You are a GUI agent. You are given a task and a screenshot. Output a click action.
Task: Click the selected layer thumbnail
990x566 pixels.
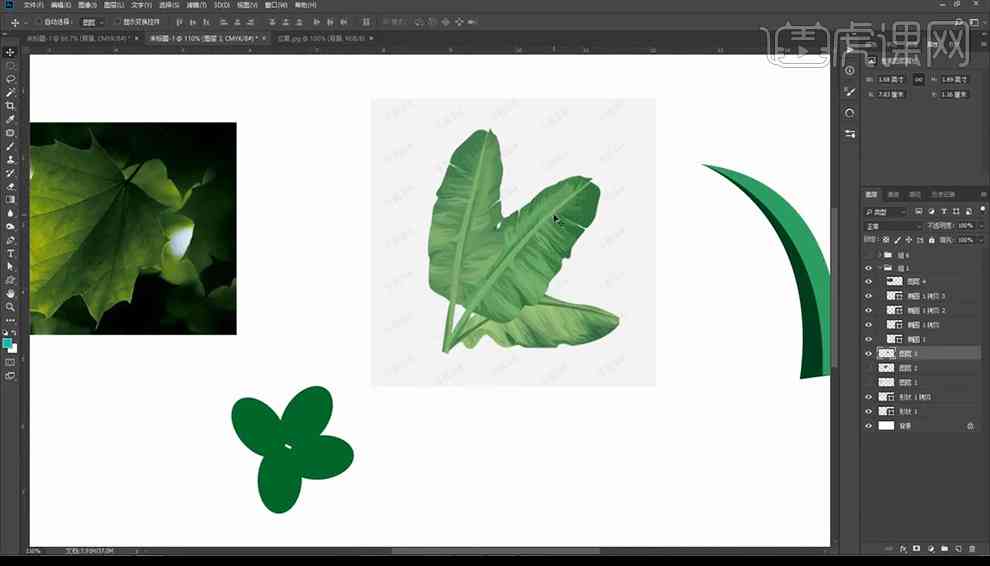pyautogui.click(x=886, y=354)
